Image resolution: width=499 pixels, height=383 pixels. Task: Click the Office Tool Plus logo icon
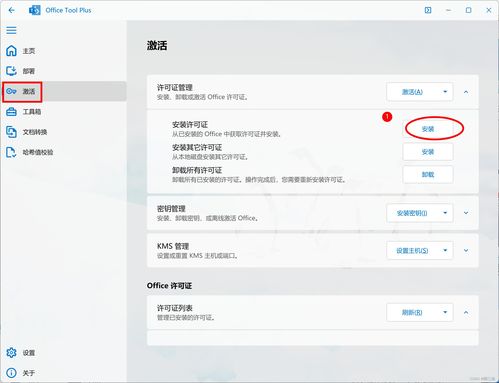(35, 10)
